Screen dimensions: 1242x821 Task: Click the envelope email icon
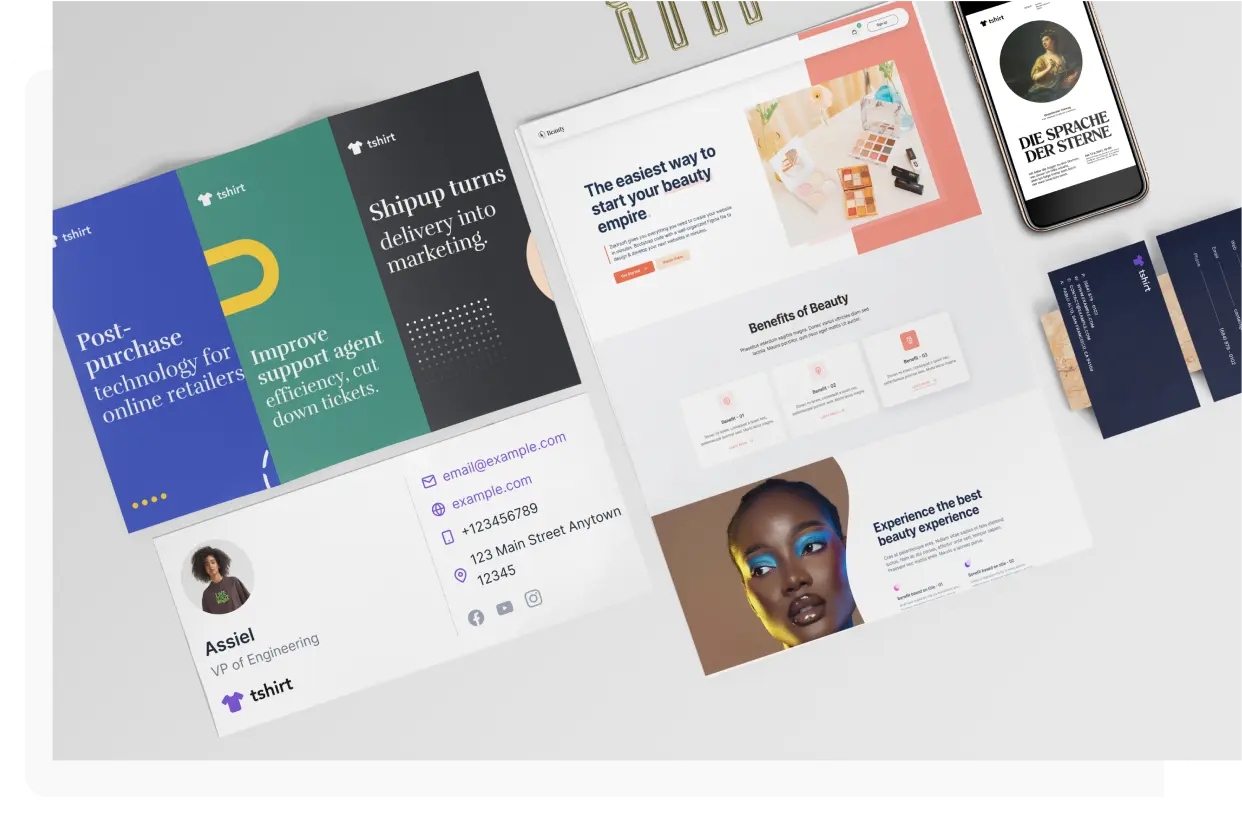coord(429,481)
